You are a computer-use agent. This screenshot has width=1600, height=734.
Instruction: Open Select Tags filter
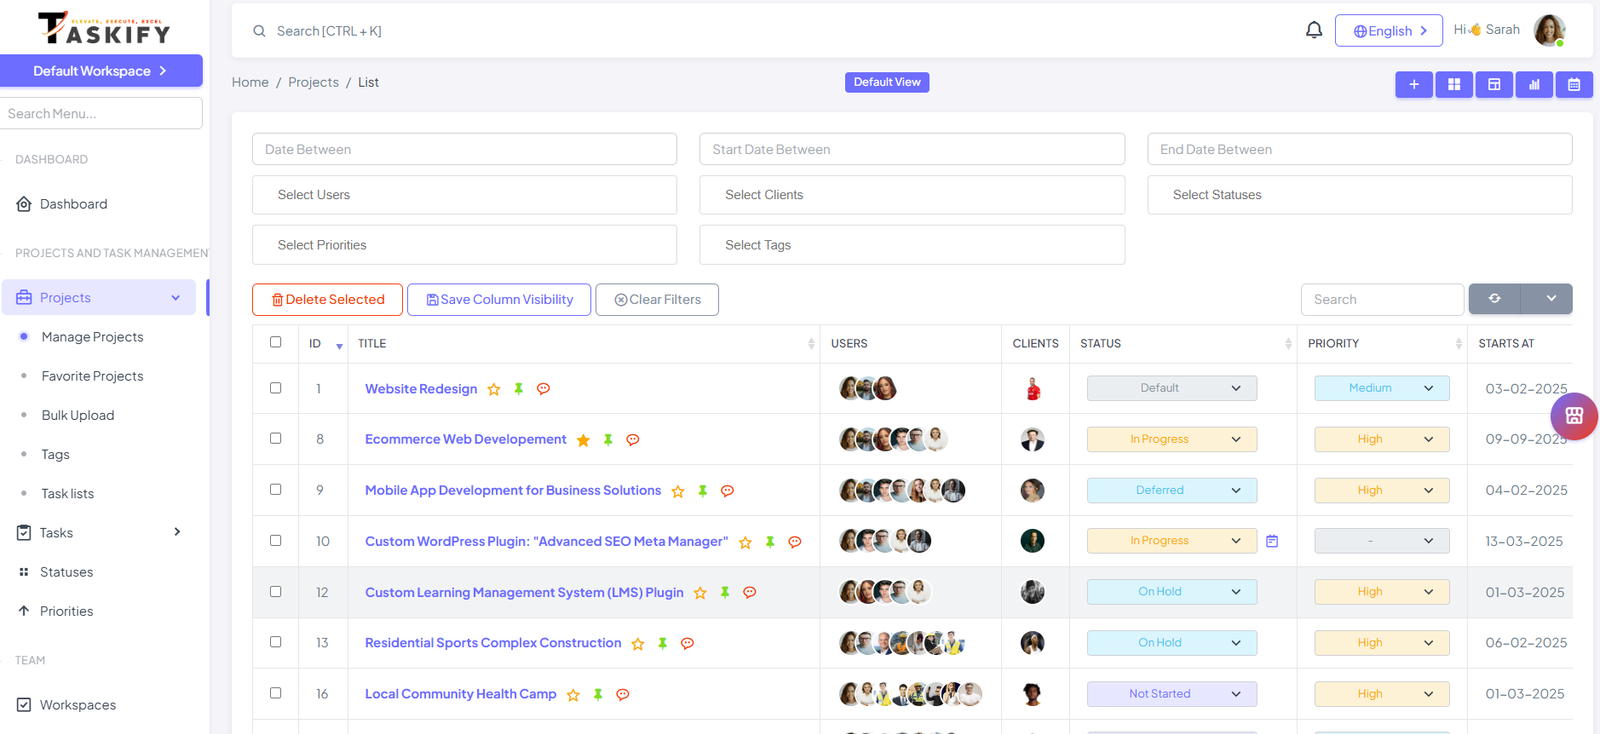pyautogui.click(x=912, y=245)
